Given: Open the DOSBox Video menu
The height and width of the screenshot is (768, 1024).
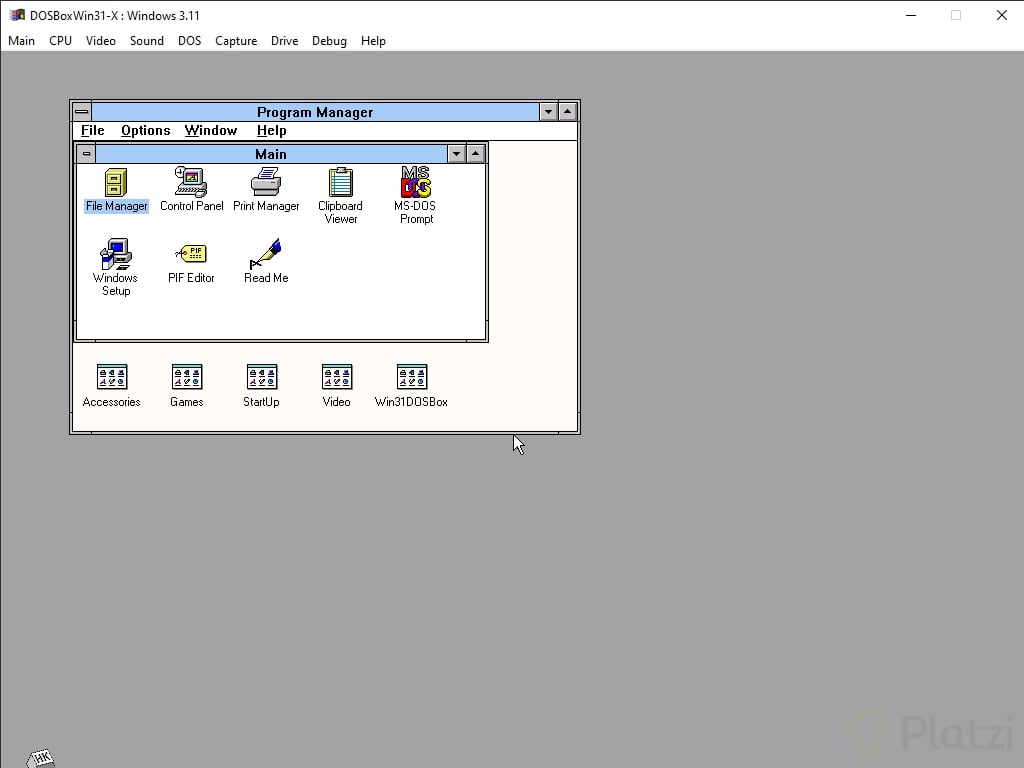Looking at the screenshot, I should (101, 40).
